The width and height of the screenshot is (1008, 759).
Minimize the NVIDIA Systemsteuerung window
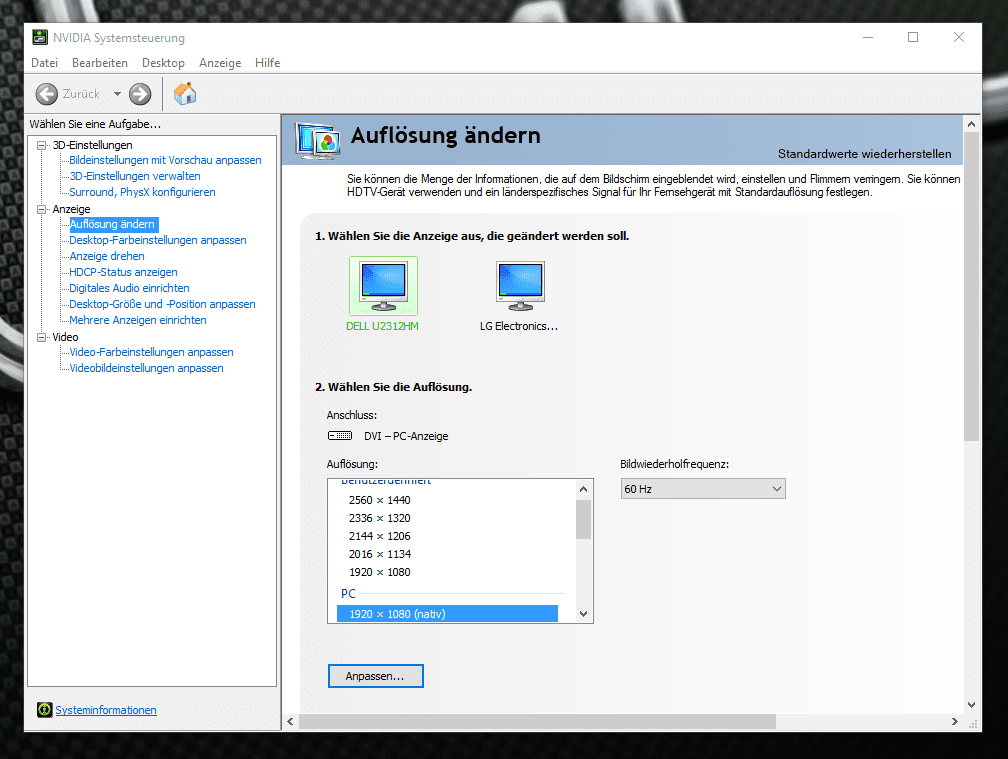click(x=868, y=37)
